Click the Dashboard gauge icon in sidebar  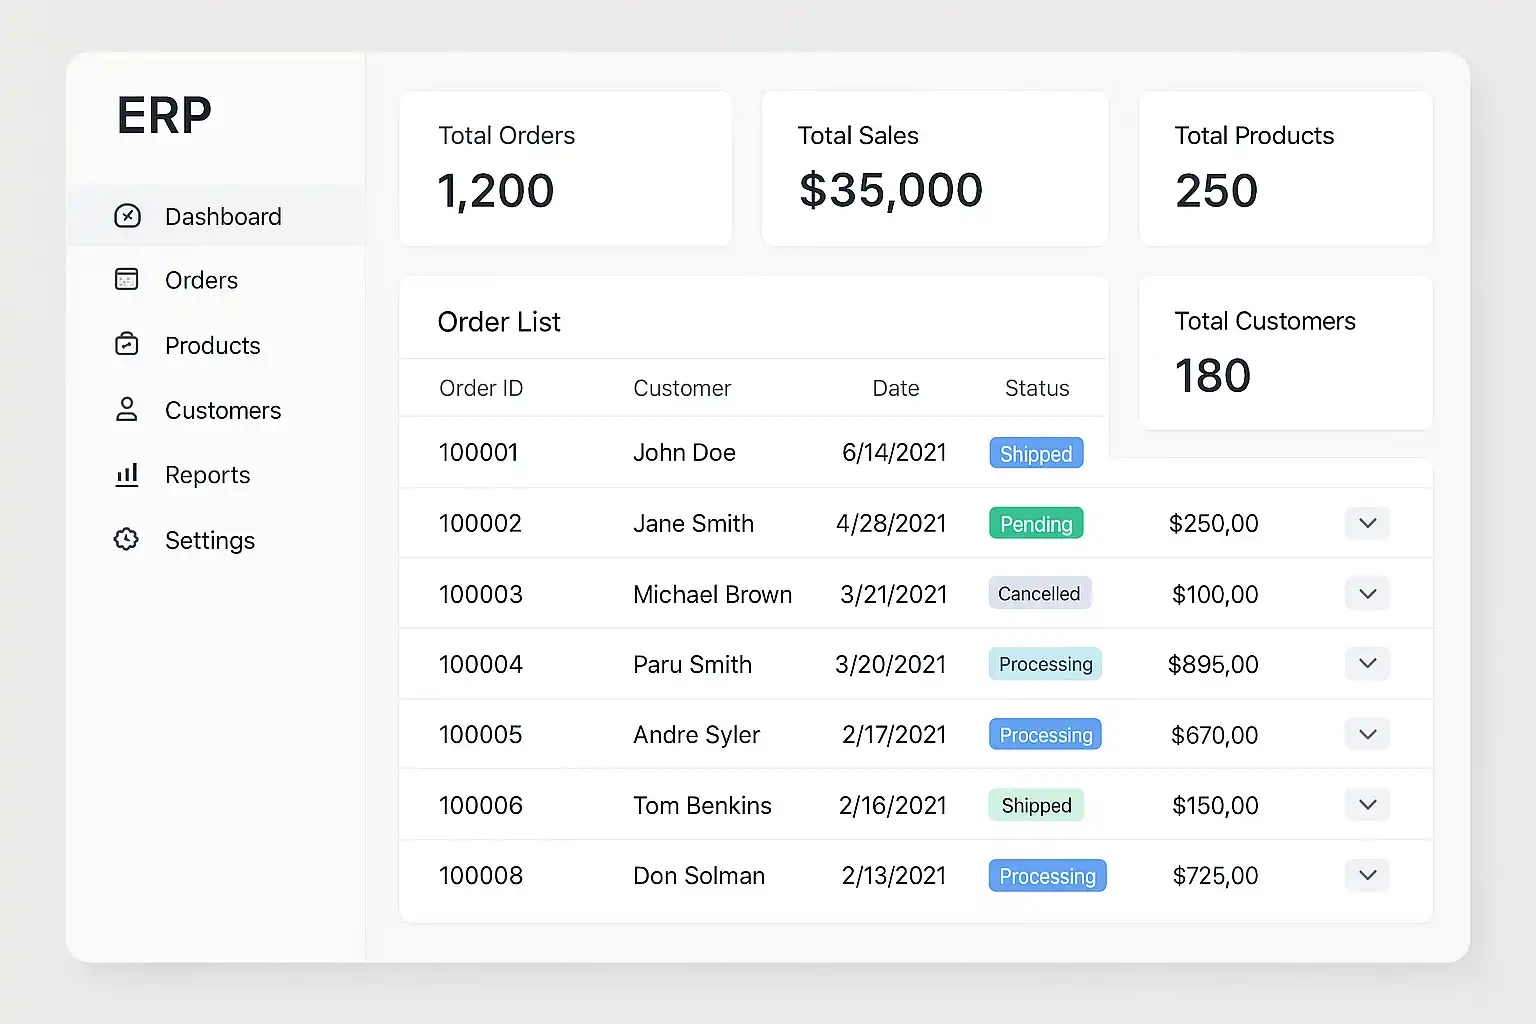click(x=127, y=216)
